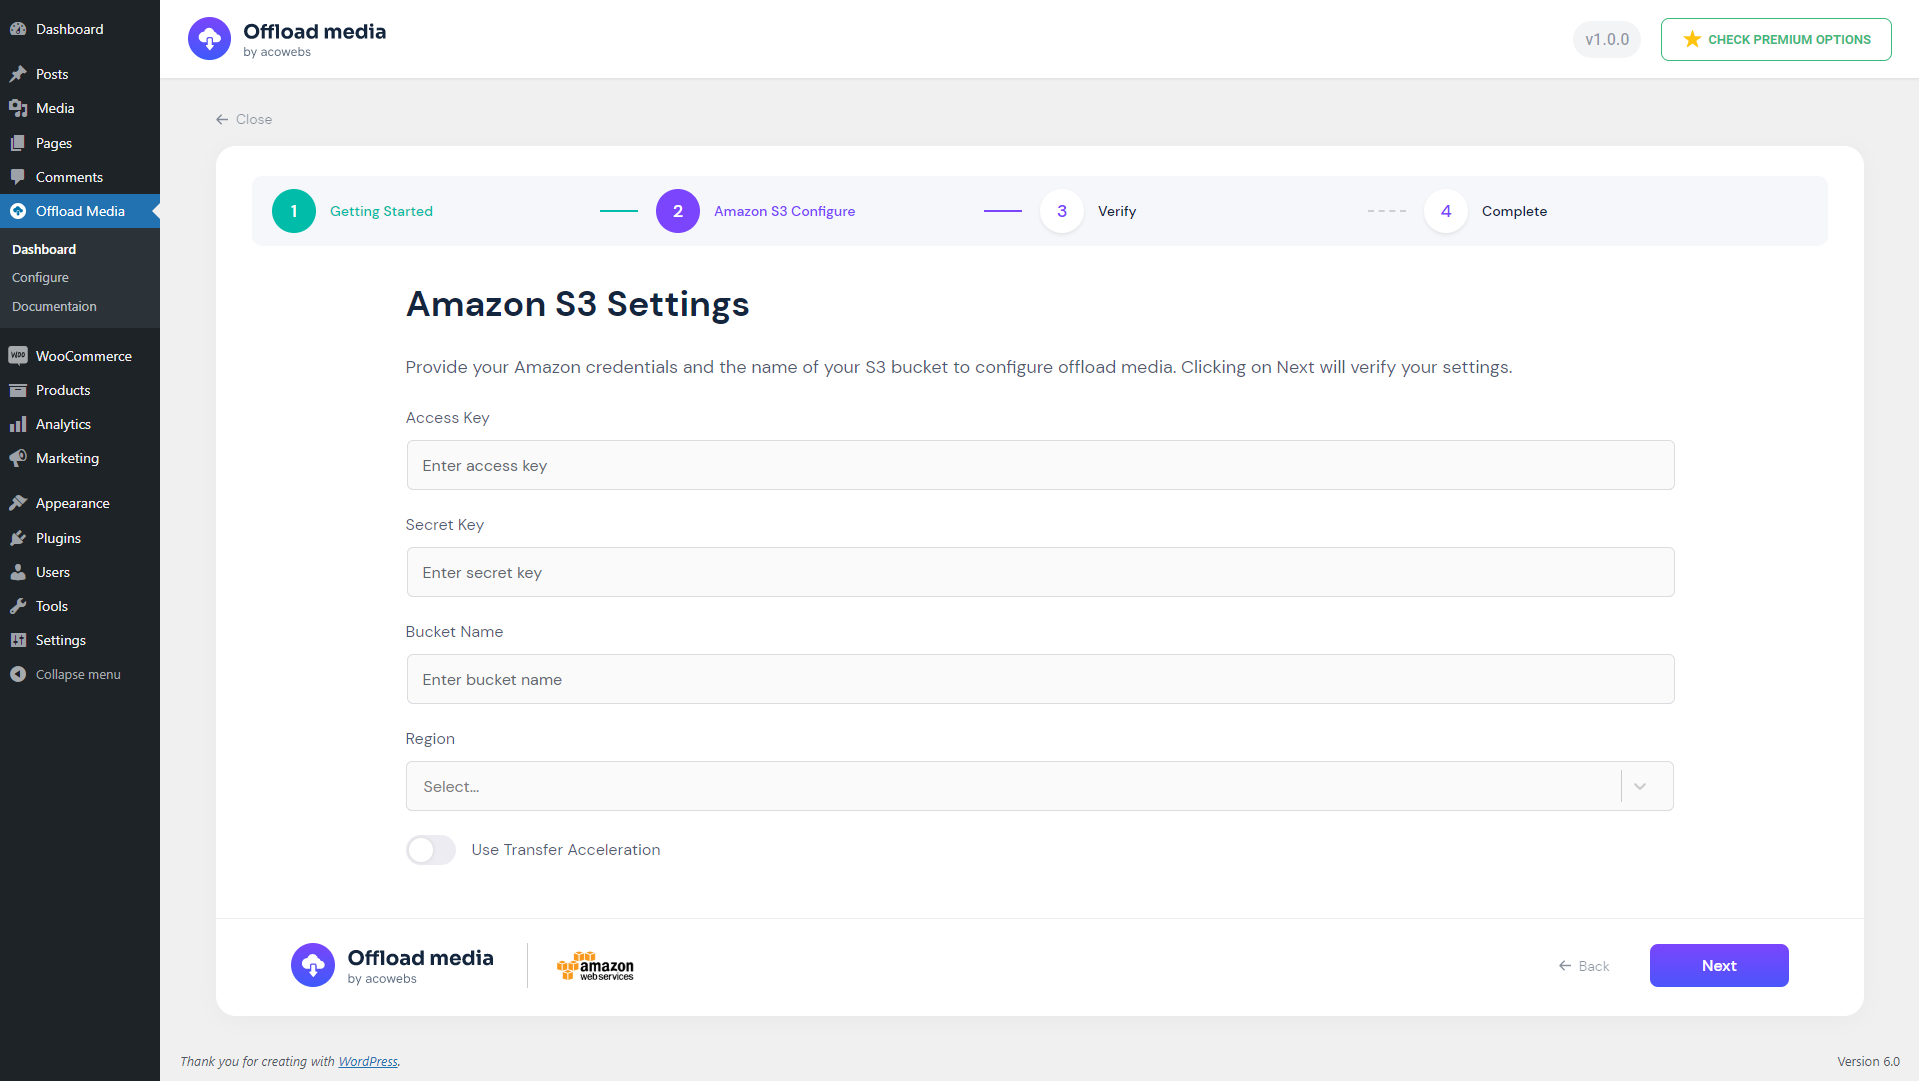1919x1082 pixels.
Task: Click the Media library icon
Action: 18,108
